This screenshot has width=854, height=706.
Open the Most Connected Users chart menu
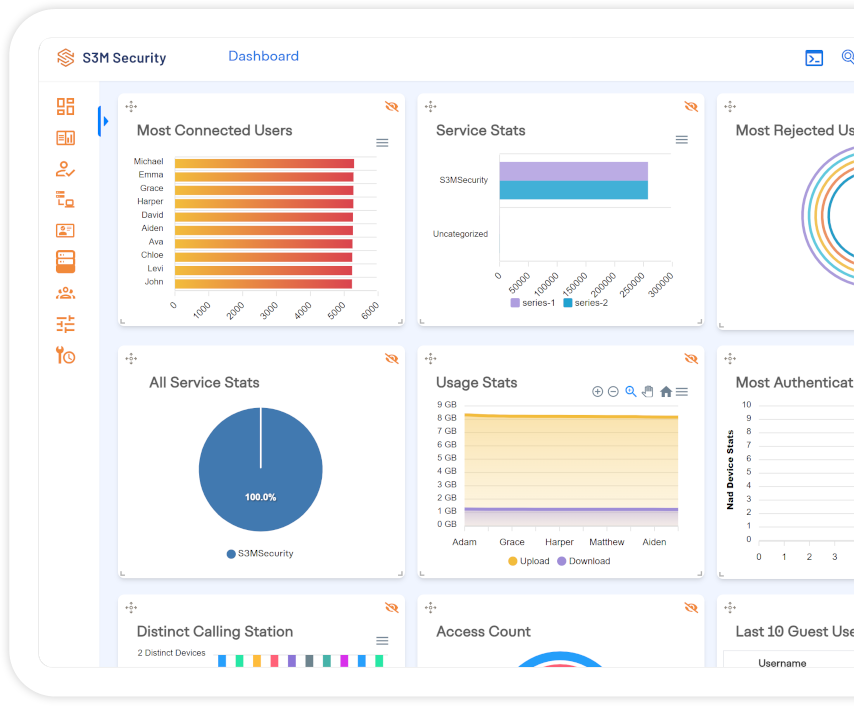(x=382, y=143)
